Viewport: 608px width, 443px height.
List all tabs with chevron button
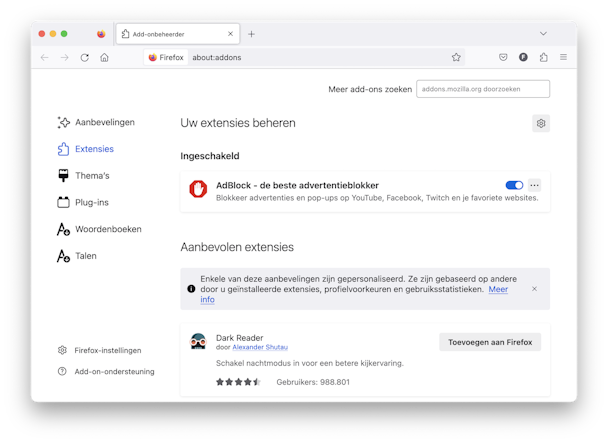pos(543,34)
